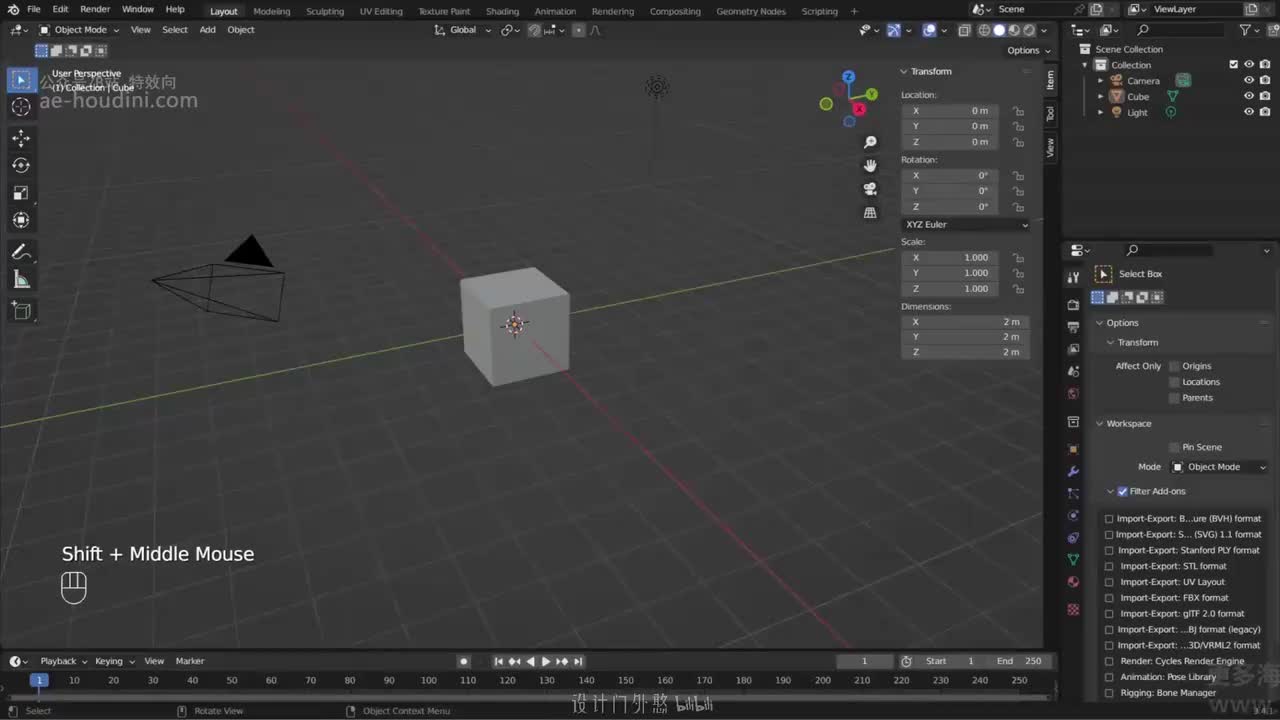Expand the Camera item in outliner
The width and height of the screenshot is (1280, 720).
pyautogui.click(x=1101, y=81)
